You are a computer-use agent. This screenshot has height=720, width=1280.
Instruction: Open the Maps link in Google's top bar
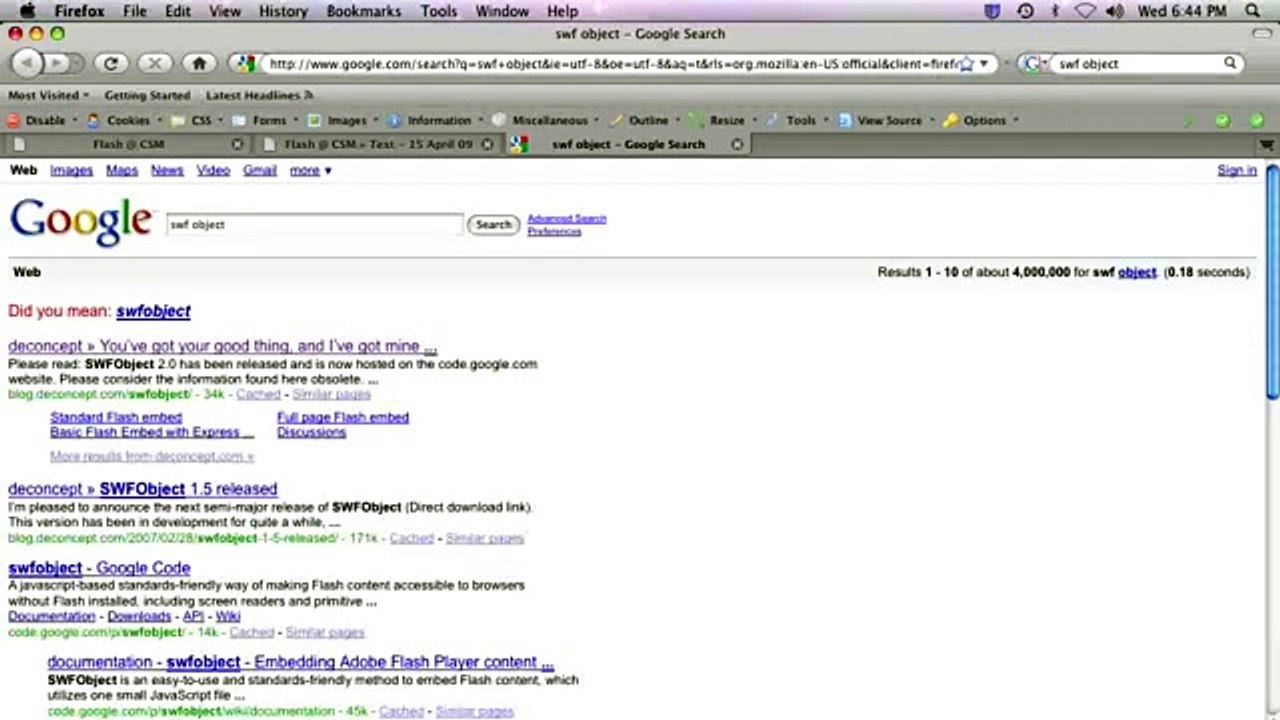point(122,170)
